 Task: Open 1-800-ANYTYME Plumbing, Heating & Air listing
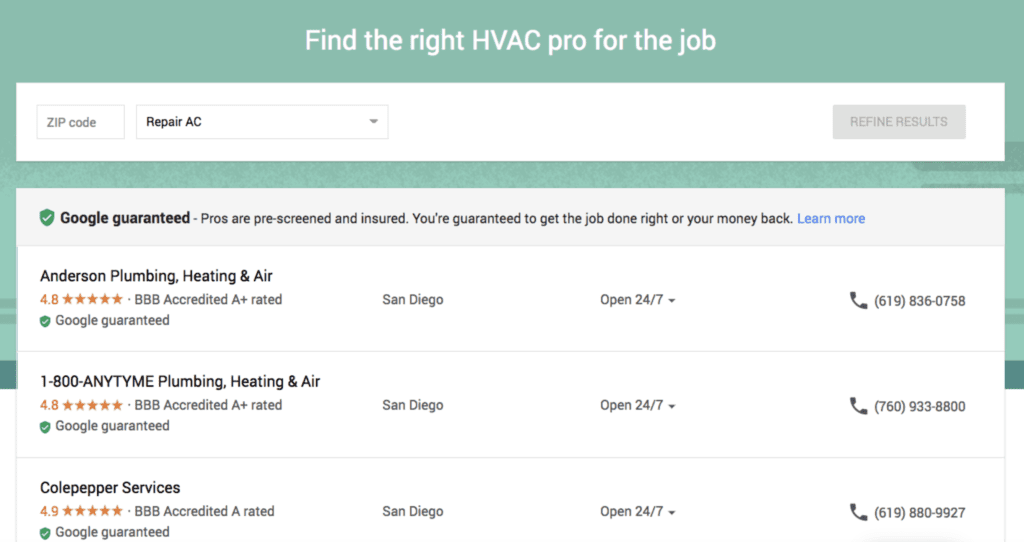[180, 382]
